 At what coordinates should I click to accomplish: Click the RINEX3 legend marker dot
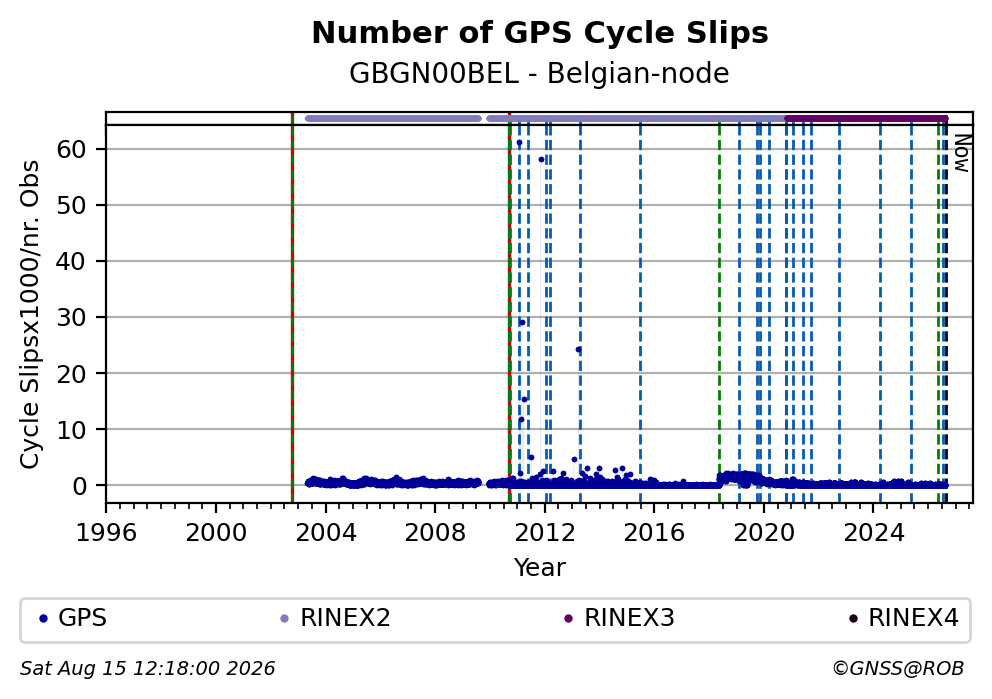[x=568, y=619]
